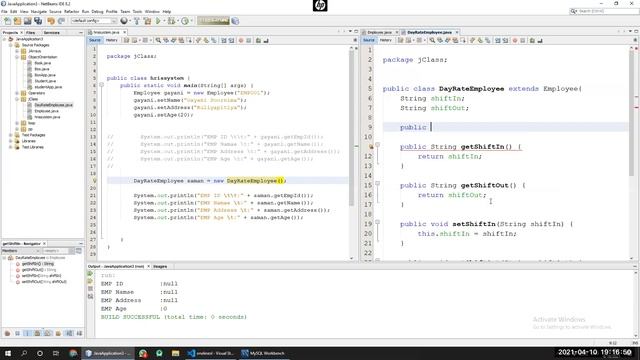Open the Window menu
This screenshot has height=360, width=640.
click(x=152, y=11)
